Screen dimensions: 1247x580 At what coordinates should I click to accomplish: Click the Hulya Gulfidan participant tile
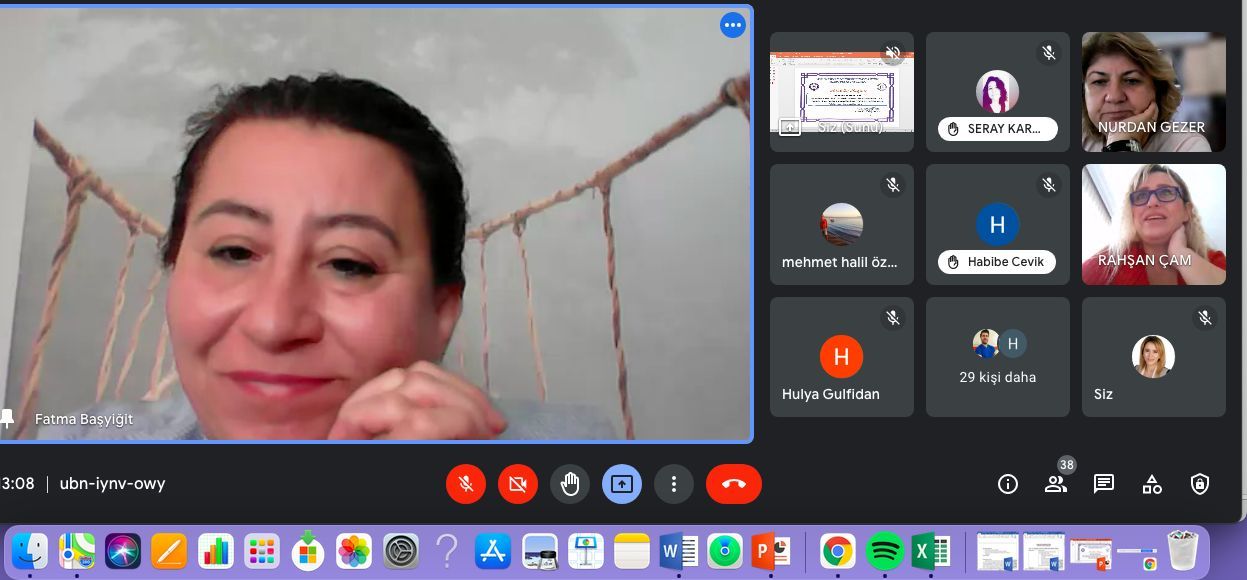841,357
